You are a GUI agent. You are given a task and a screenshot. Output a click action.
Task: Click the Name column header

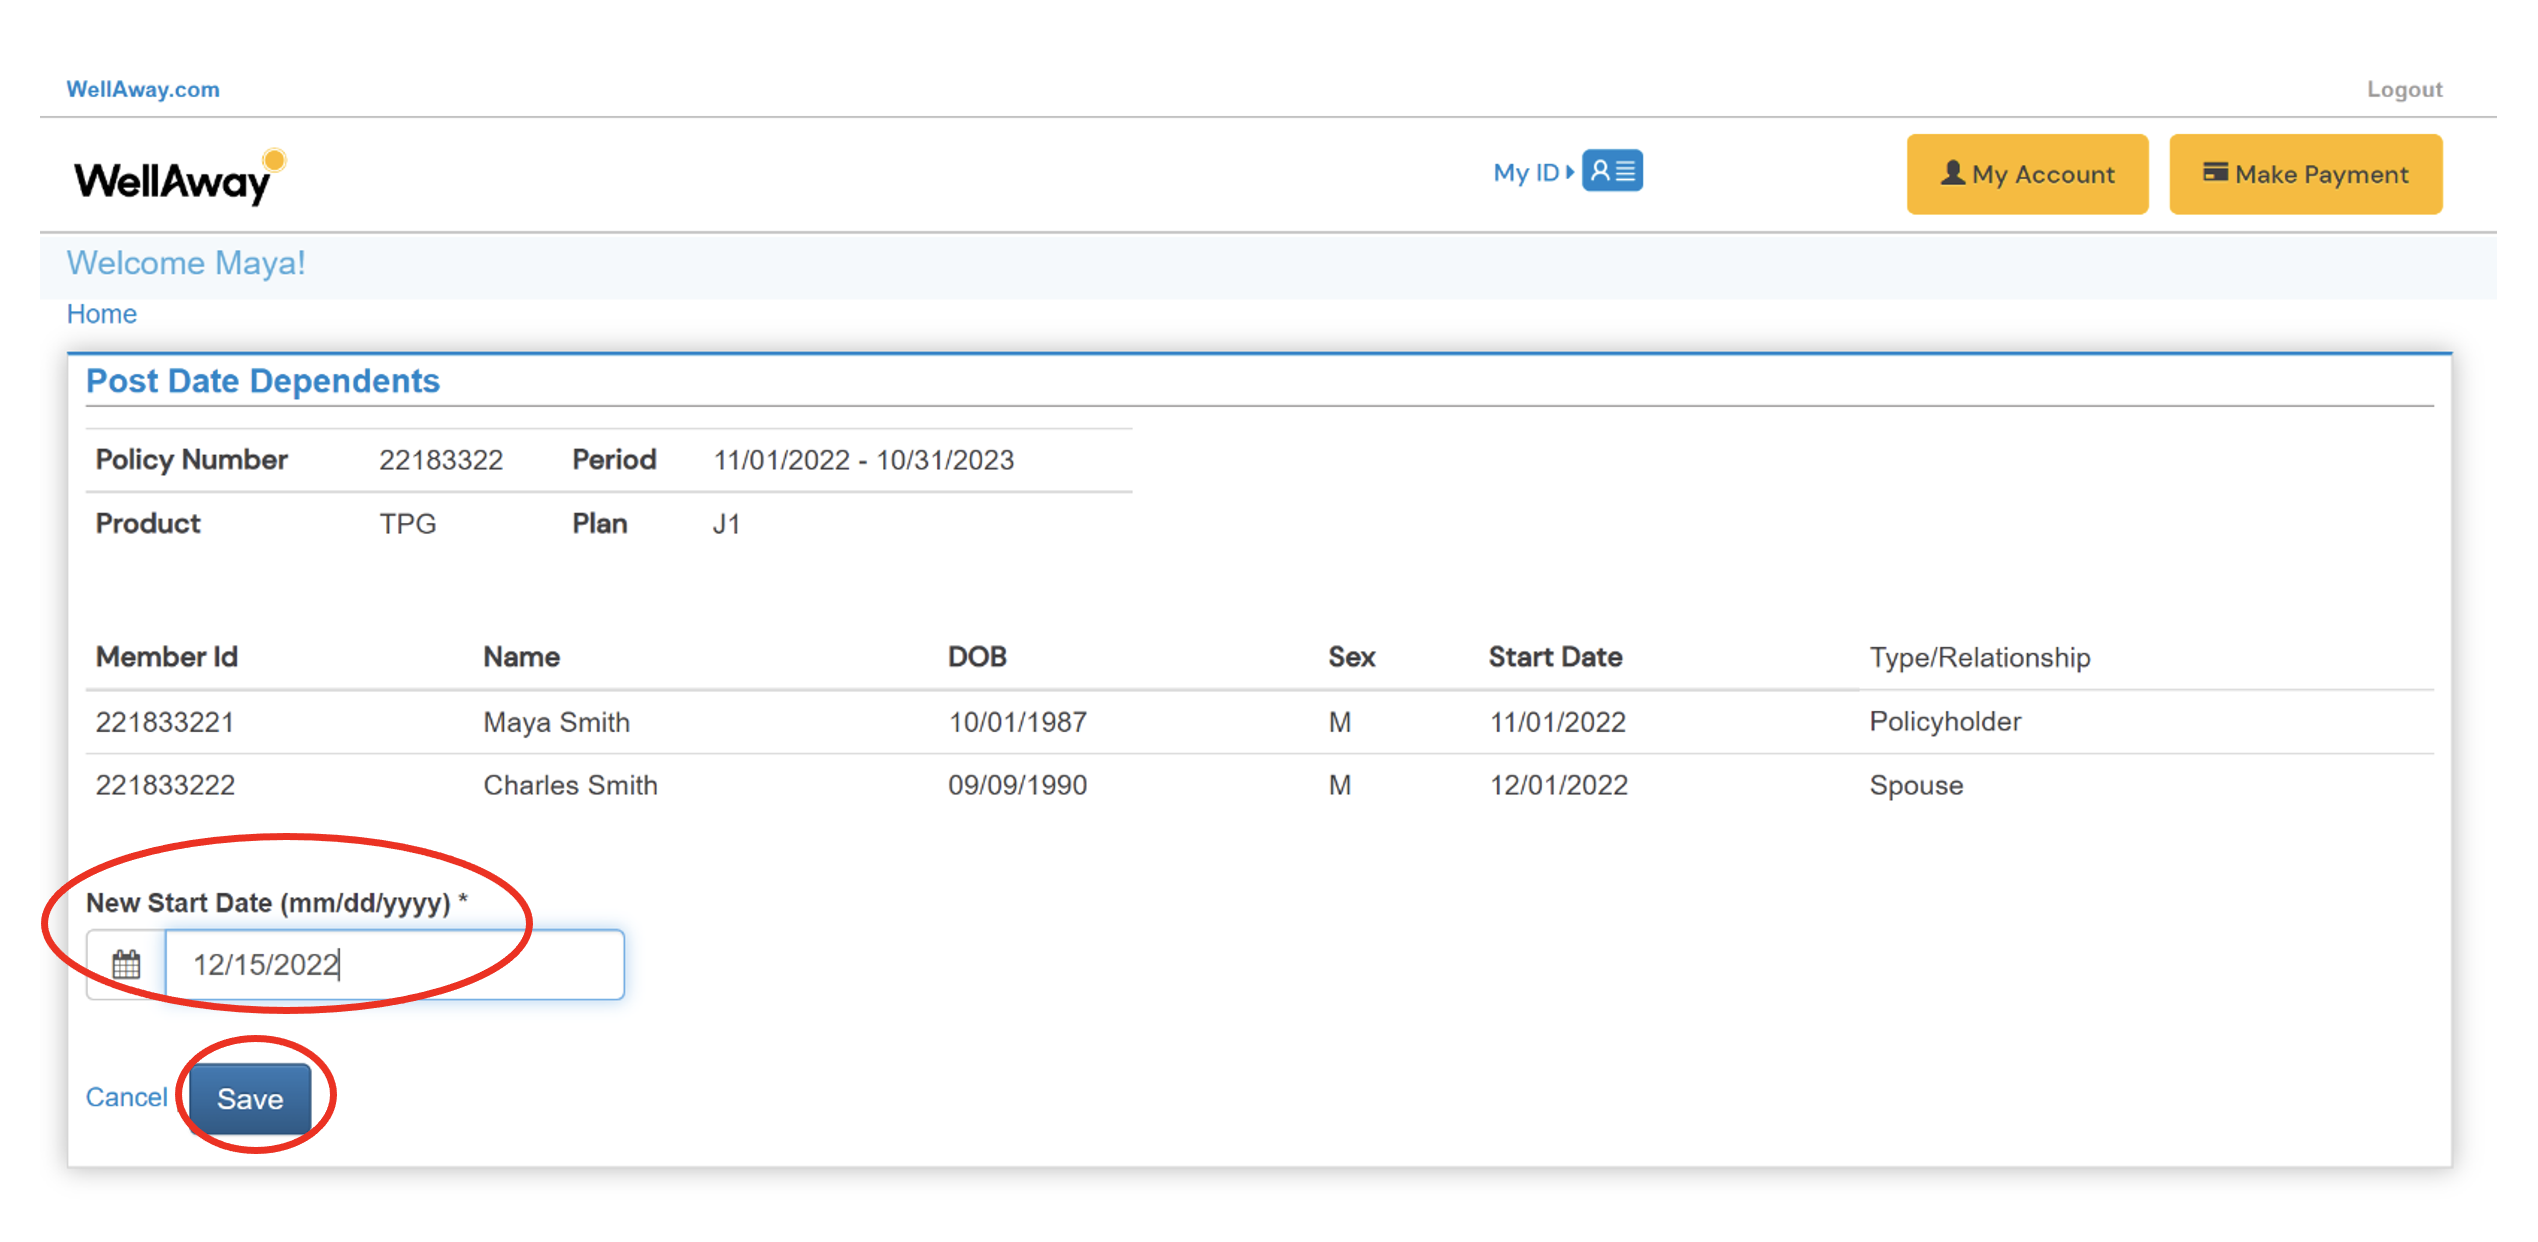pyautogui.click(x=521, y=657)
